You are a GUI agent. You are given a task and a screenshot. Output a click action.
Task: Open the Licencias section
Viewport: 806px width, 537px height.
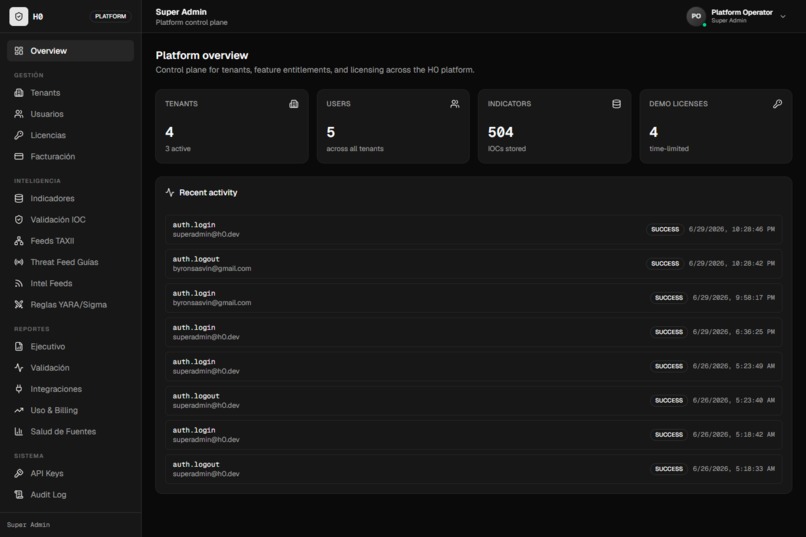pyautogui.click(x=70, y=135)
